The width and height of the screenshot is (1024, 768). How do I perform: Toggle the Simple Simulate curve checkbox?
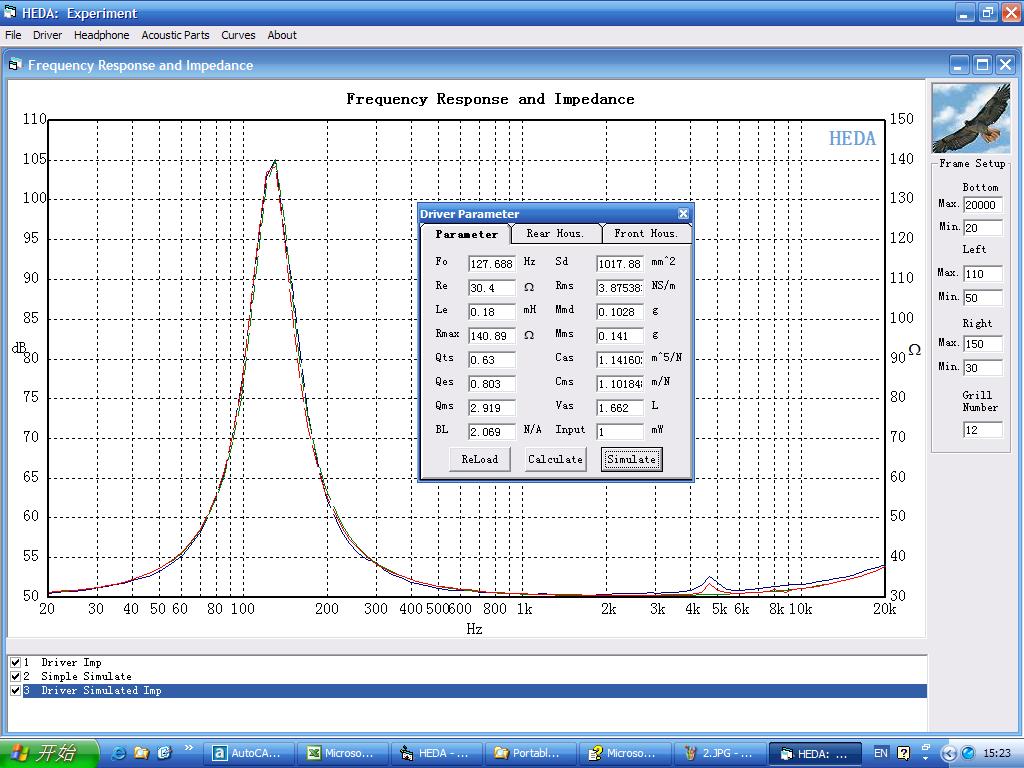pyautogui.click(x=15, y=677)
